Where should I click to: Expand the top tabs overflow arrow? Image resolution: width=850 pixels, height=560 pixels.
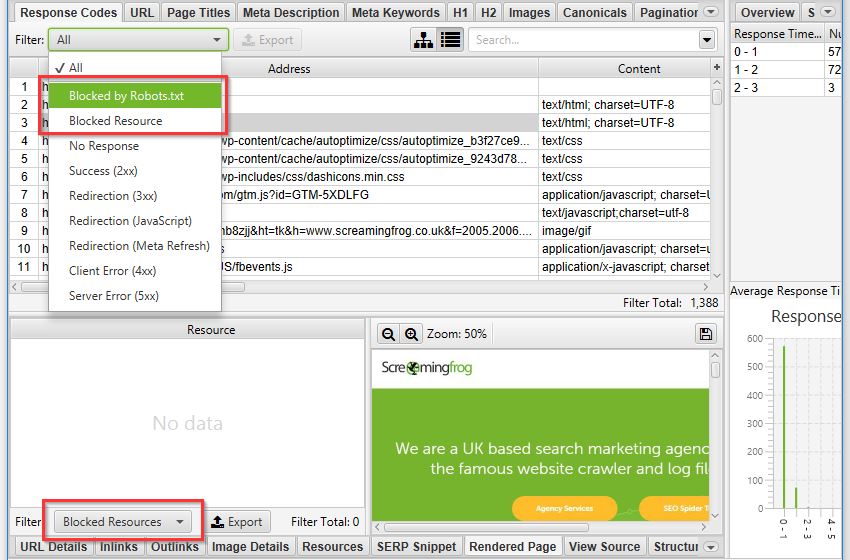click(711, 13)
